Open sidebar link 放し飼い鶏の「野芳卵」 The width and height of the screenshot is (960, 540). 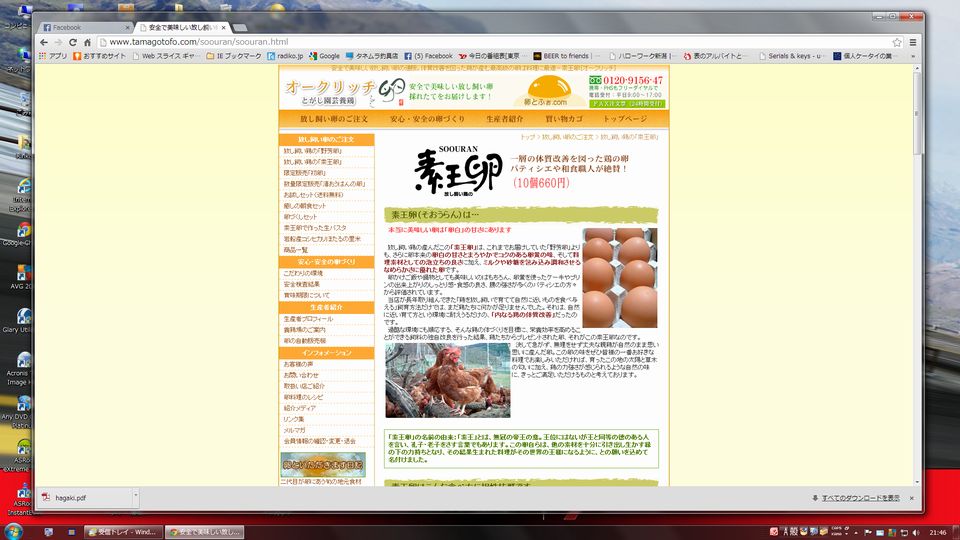coord(313,151)
